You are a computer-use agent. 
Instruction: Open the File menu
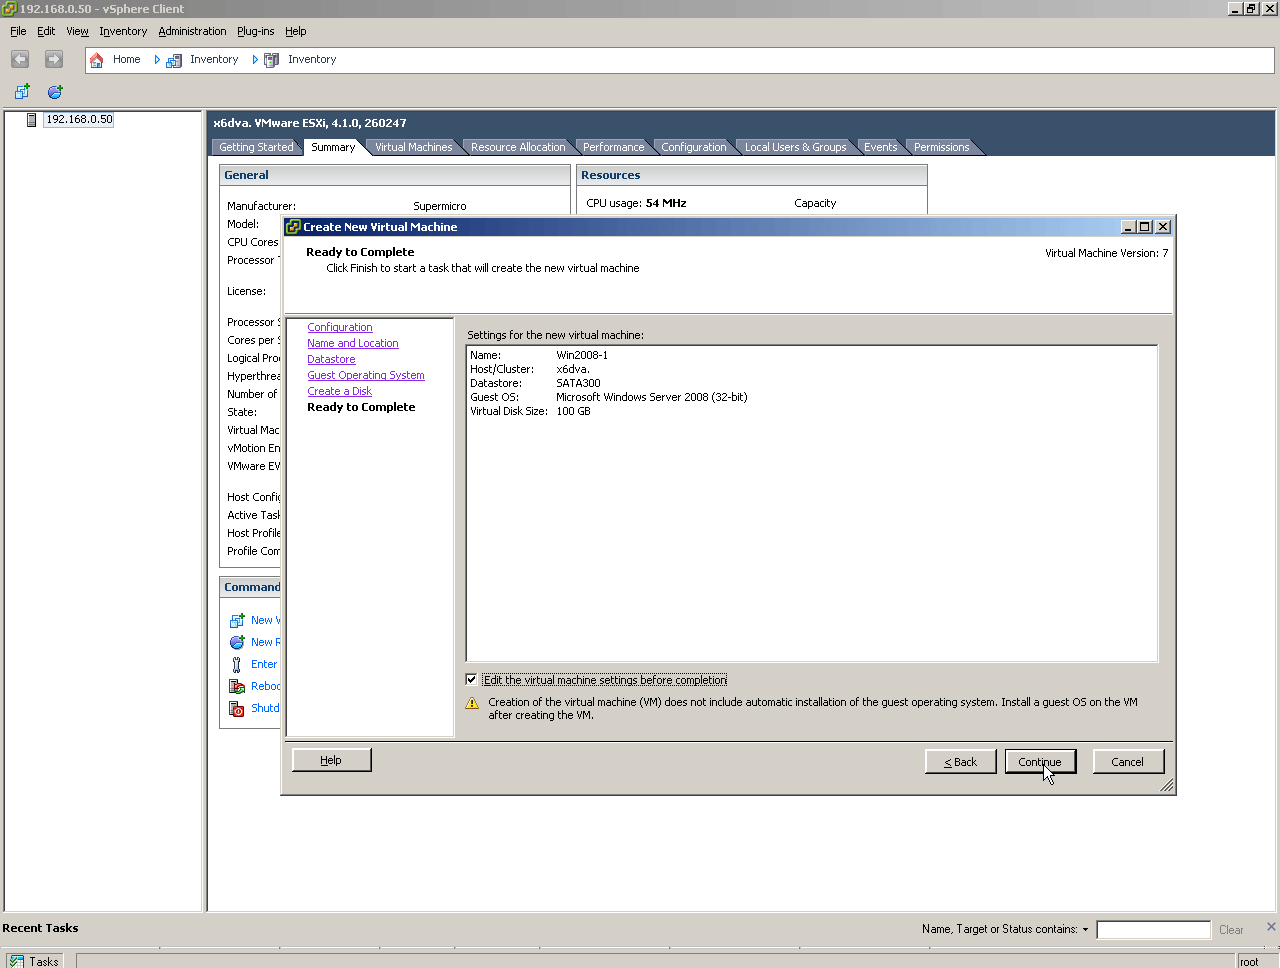click(18, 31)
